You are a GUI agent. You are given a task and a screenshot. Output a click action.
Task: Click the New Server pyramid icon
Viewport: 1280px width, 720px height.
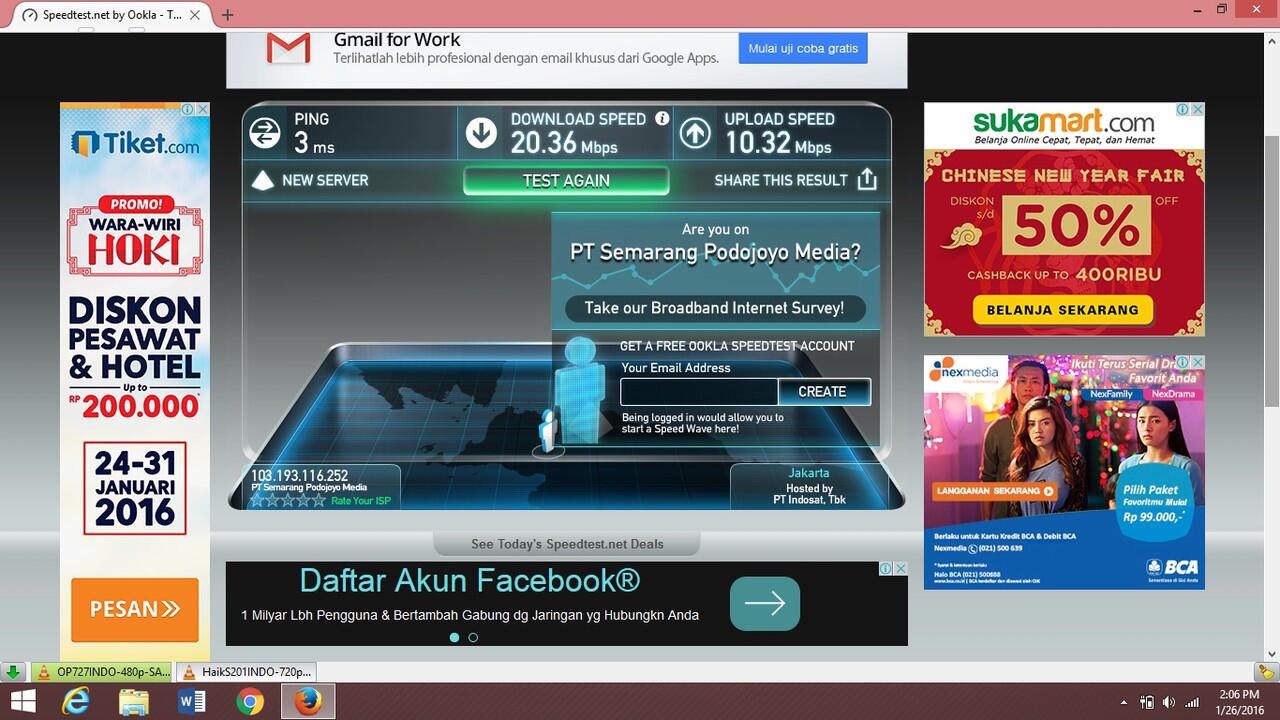click(262, 180)
